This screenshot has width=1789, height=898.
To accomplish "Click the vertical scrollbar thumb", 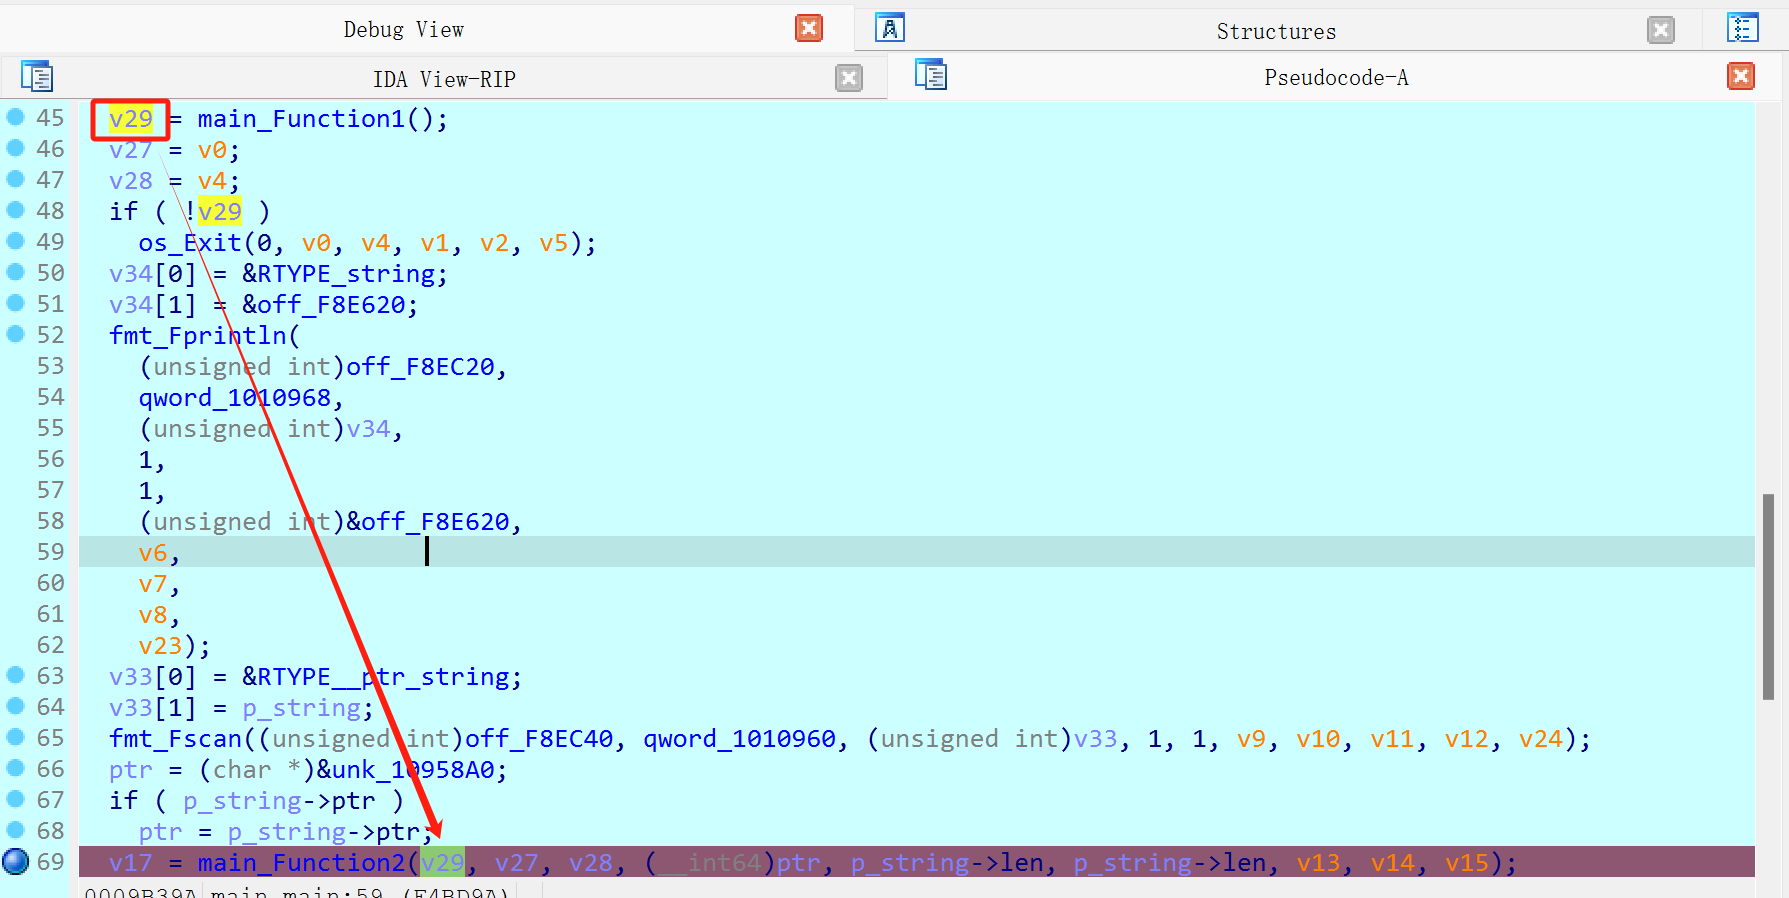I will (x=1768, y=596).
